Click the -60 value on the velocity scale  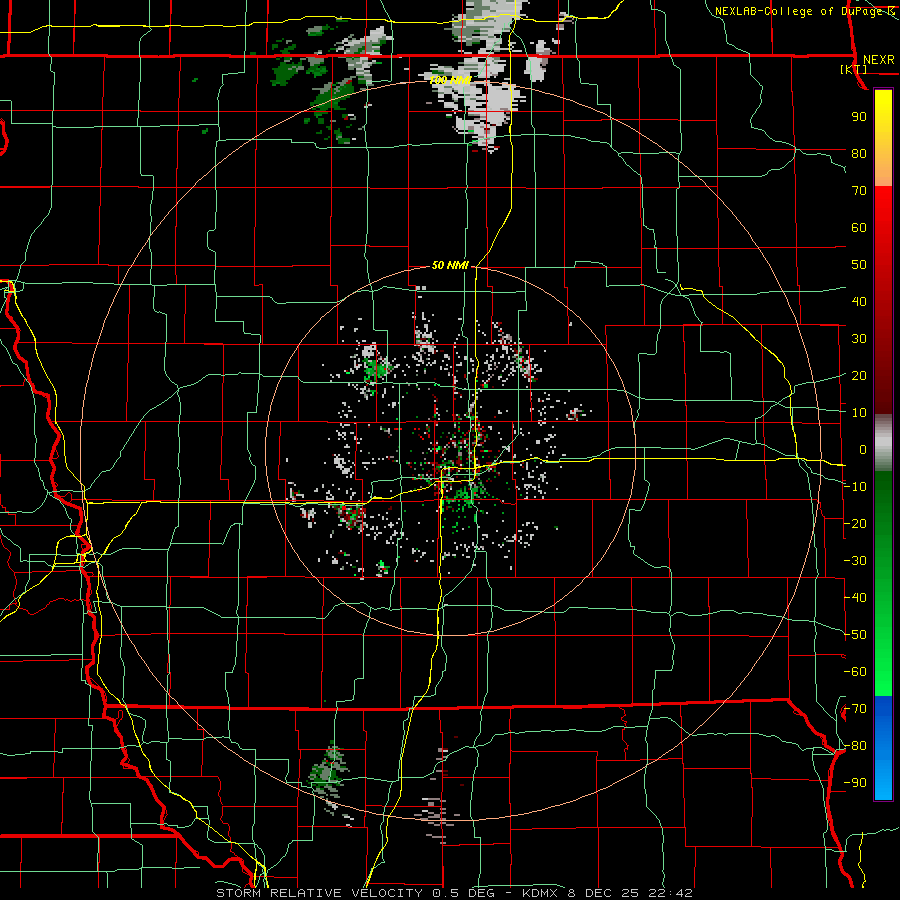(x=855, y=672)
